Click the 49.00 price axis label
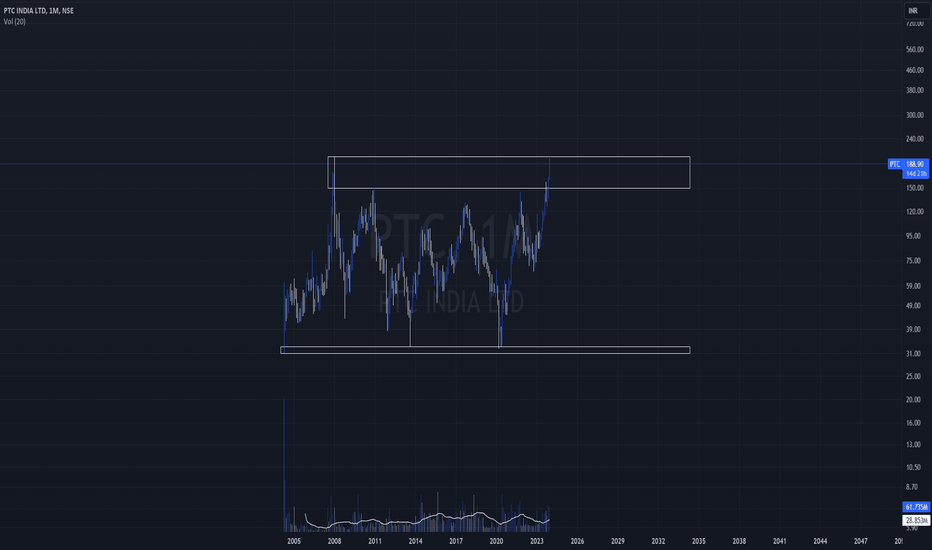Screen dimensions: 932x550 coord(913,306)
